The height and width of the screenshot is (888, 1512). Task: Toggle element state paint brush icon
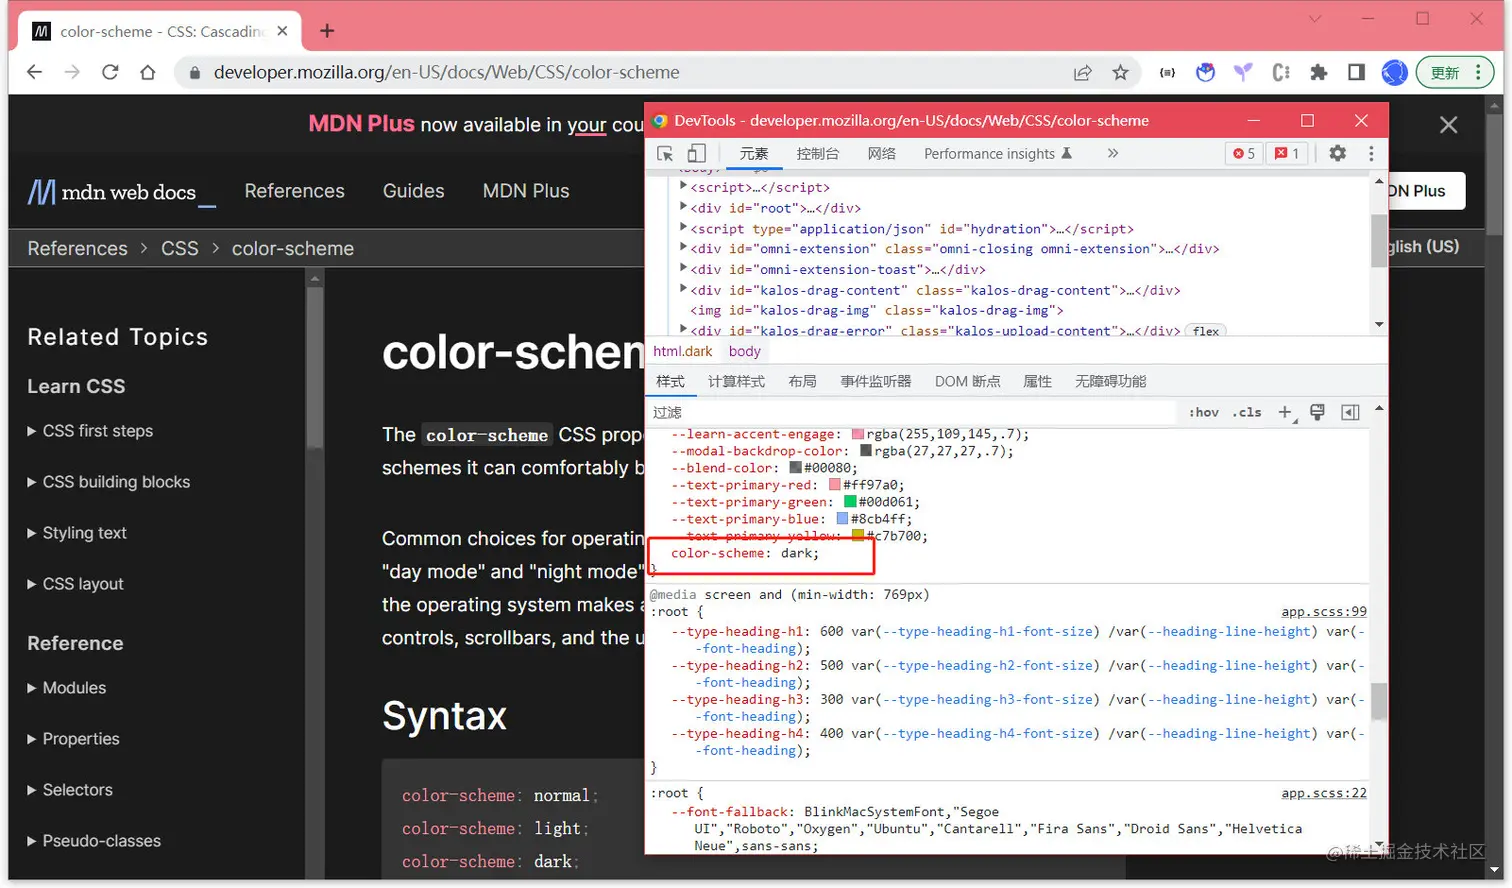coord(1318,412)
